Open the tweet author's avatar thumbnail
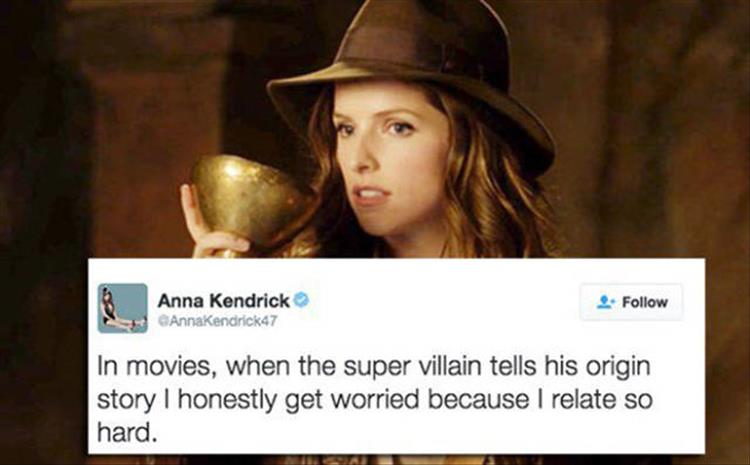Screen dimensions: 750x465 122,308
